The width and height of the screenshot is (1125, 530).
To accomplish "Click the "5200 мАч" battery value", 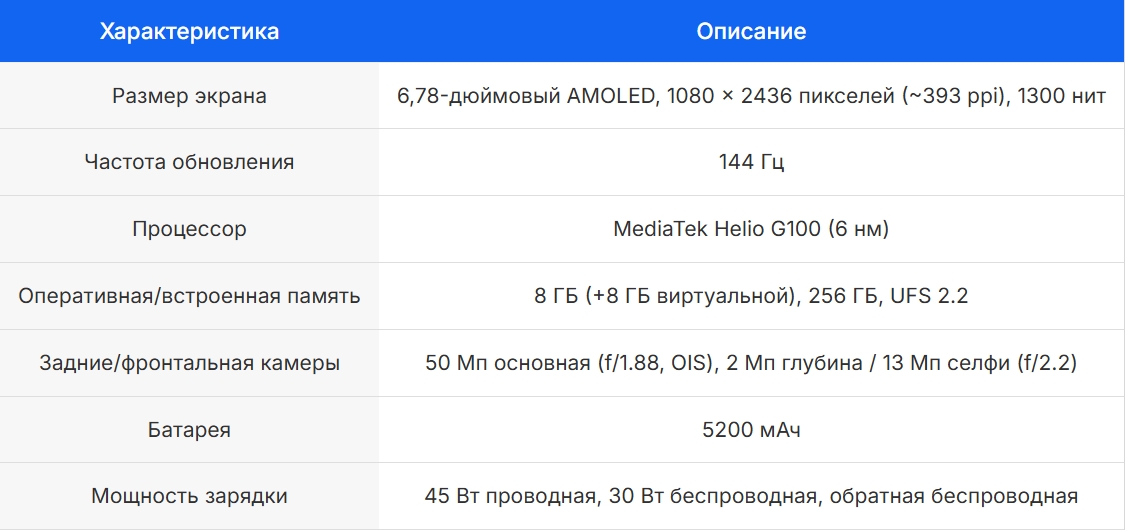I will pos(751,430).
